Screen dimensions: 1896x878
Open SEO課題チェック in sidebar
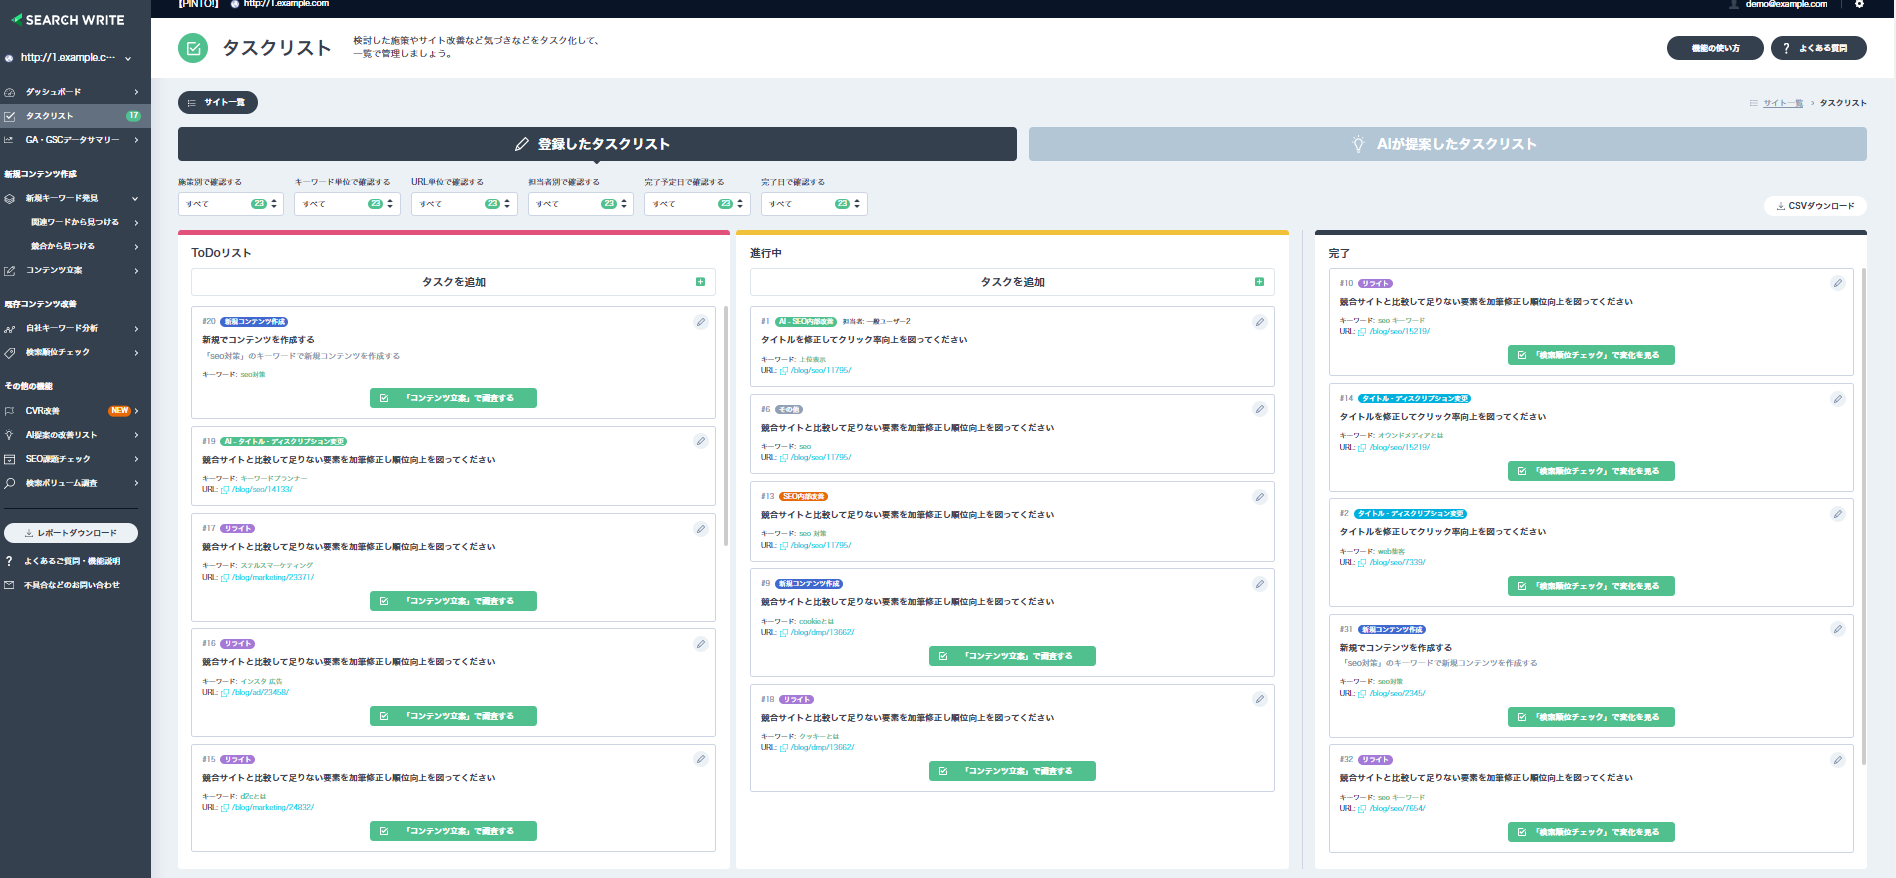coord(75,459)
